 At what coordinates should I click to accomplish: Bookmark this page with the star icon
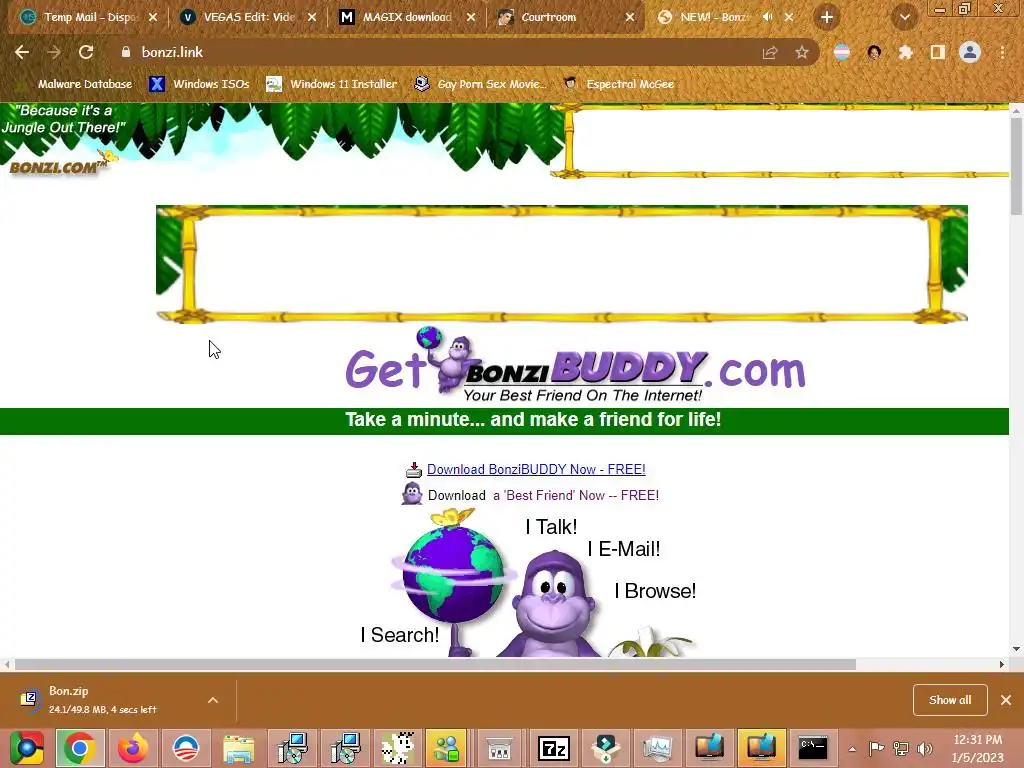tap(802, 52)
